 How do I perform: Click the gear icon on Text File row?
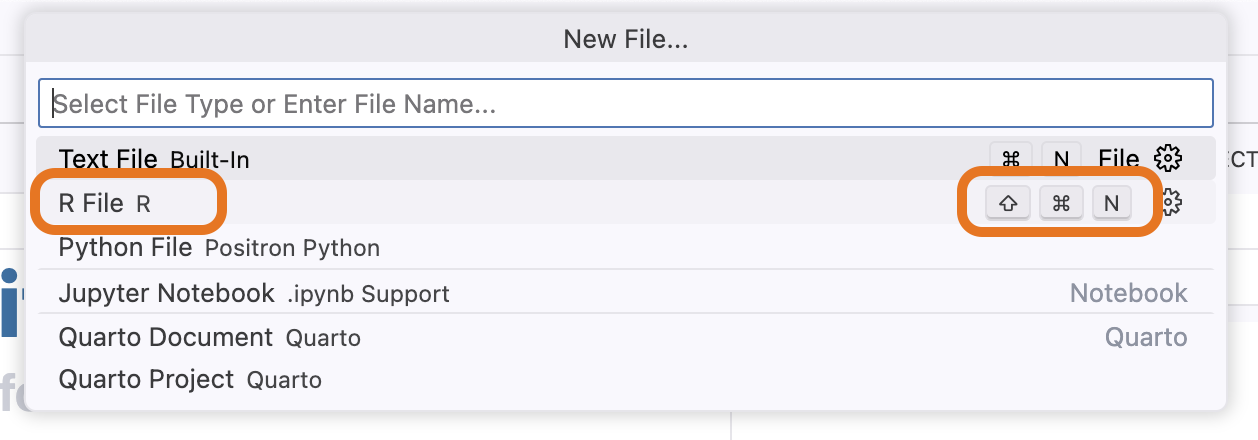[x=1168, y=158]
